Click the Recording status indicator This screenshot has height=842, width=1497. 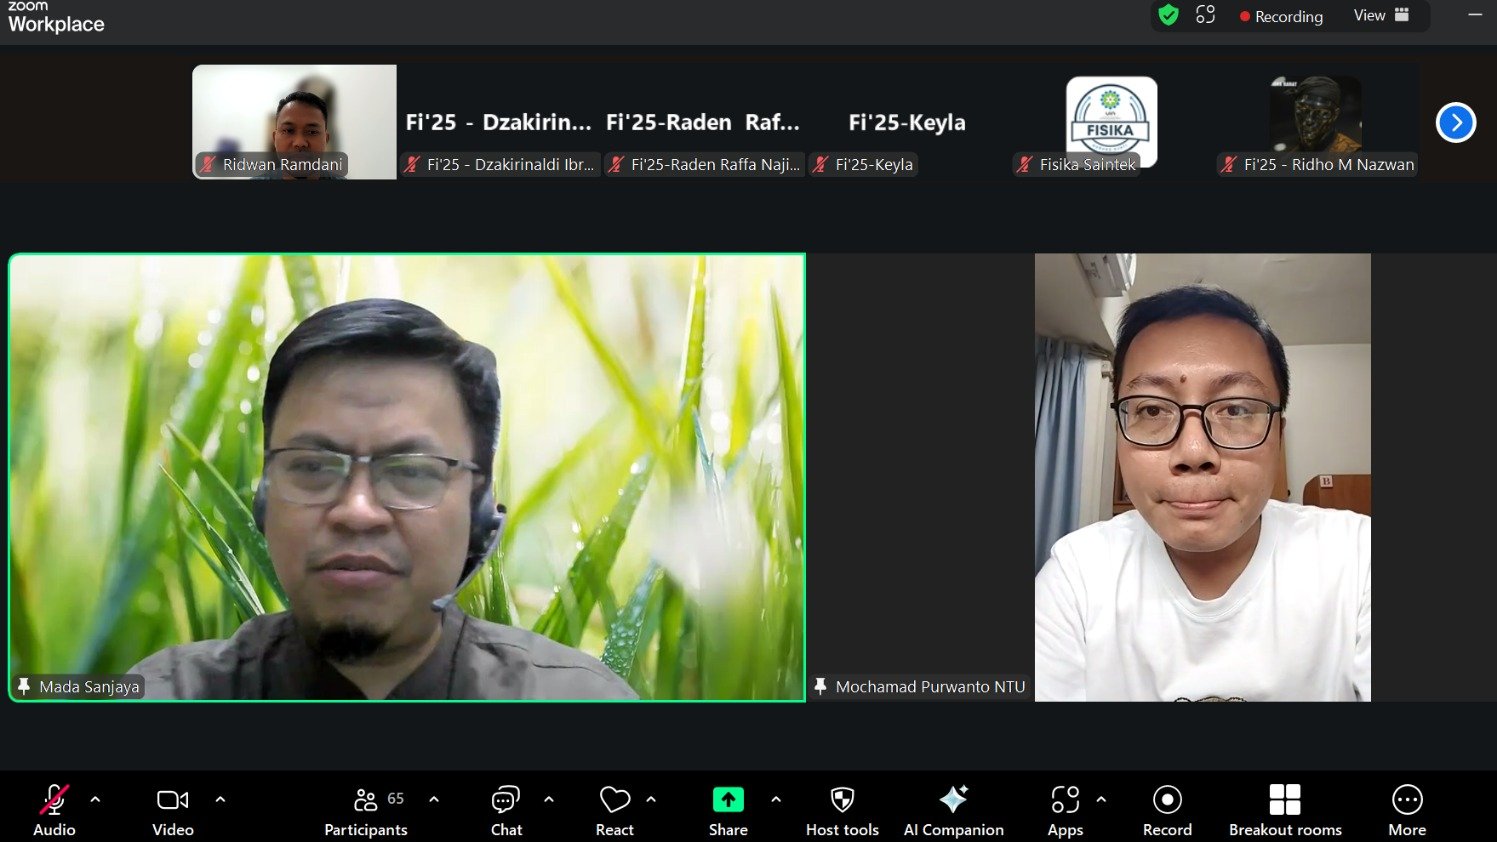point(1281,17)
